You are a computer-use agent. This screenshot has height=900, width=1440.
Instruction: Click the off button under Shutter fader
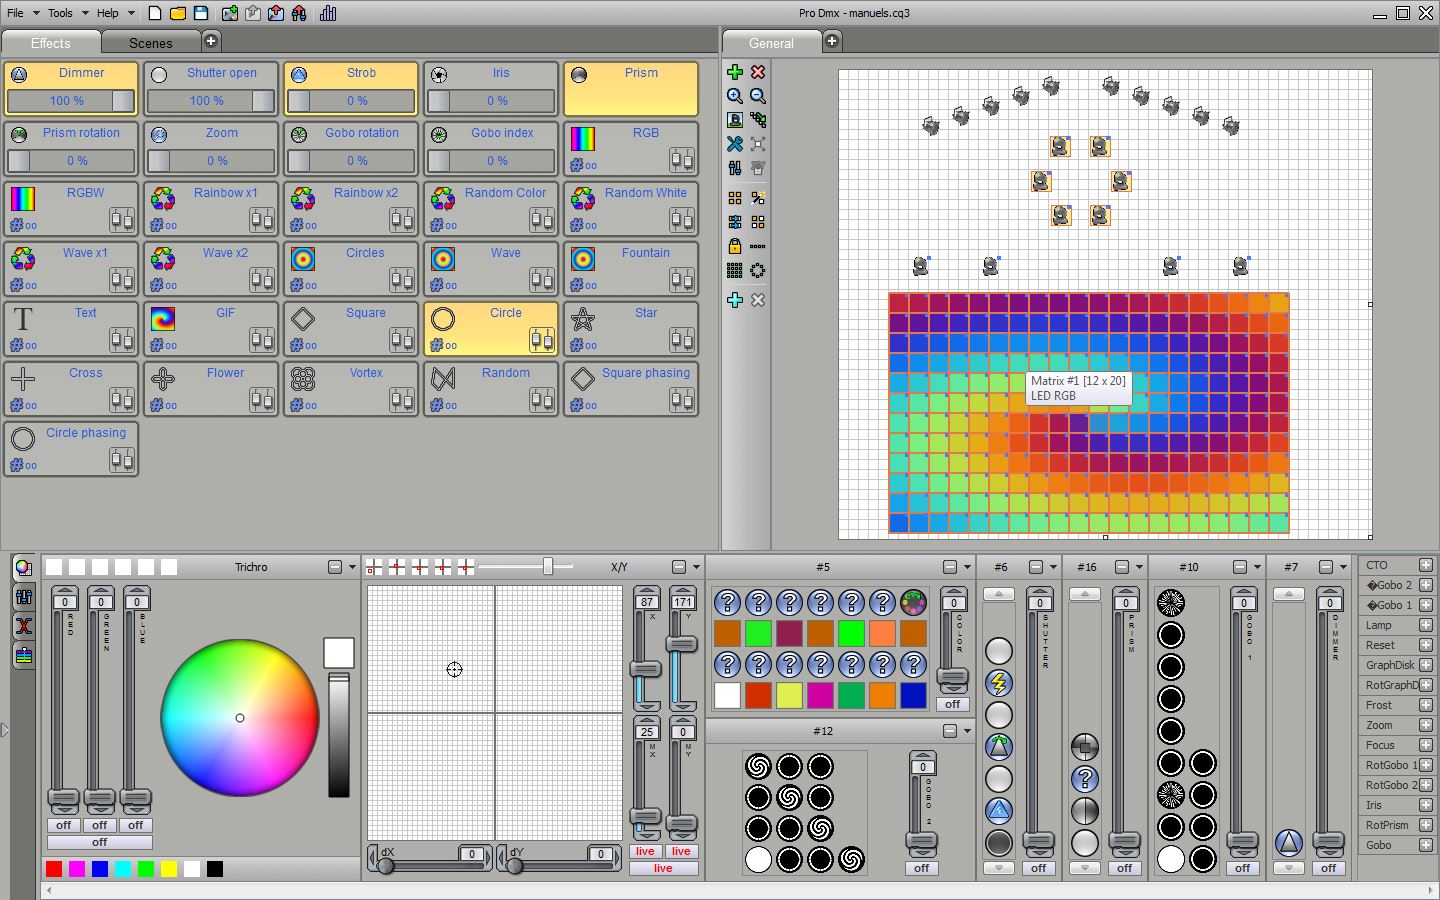point(1039,868)
